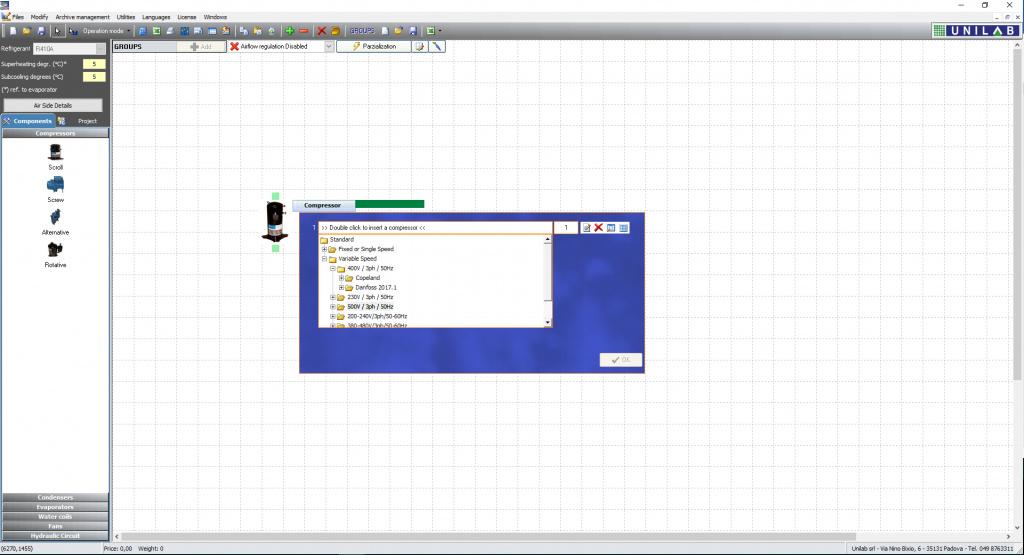Select the Scroll compressor component
The height and width of the screenshot is (555, 1024).
[x=56, y=156]
